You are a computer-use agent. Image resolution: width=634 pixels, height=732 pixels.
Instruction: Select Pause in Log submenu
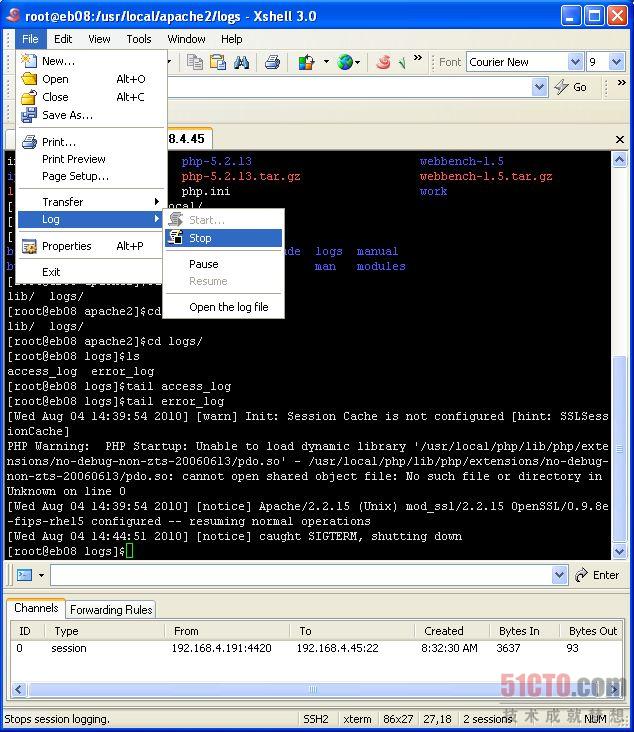click(224, 264)
